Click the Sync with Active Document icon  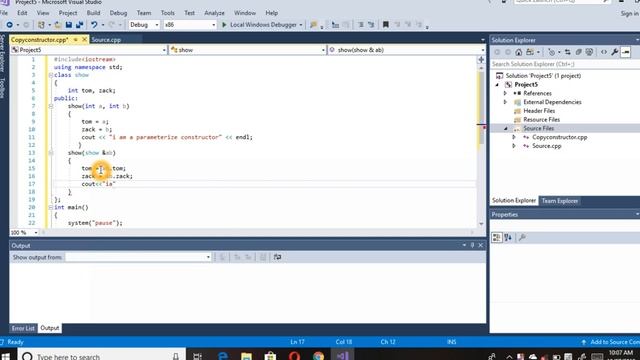[x=568, y=52]
